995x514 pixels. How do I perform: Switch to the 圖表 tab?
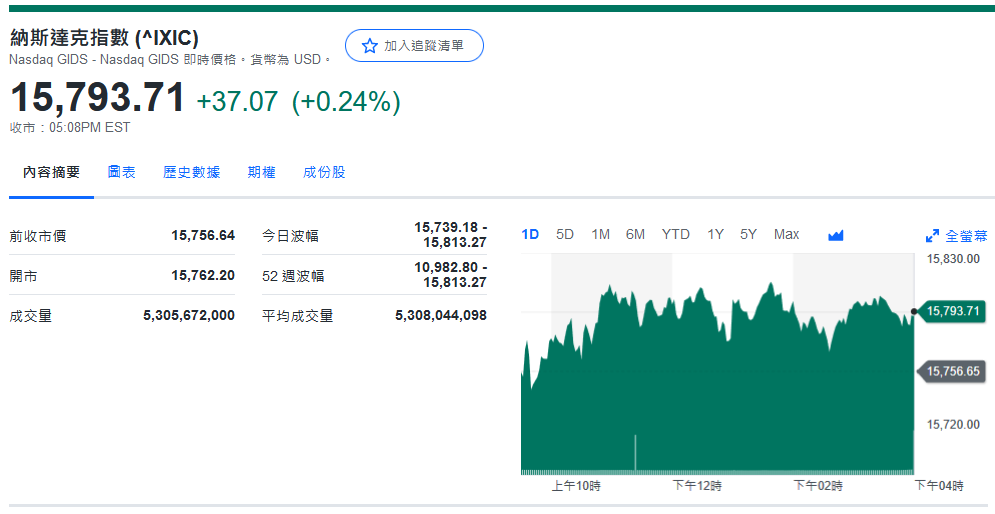pos(122,172)
